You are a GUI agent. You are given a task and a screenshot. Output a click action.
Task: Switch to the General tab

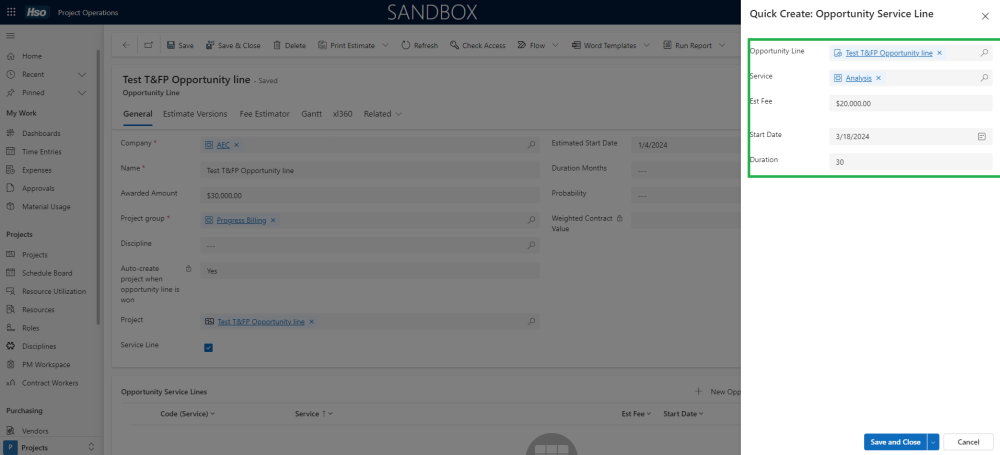point(137,114)
